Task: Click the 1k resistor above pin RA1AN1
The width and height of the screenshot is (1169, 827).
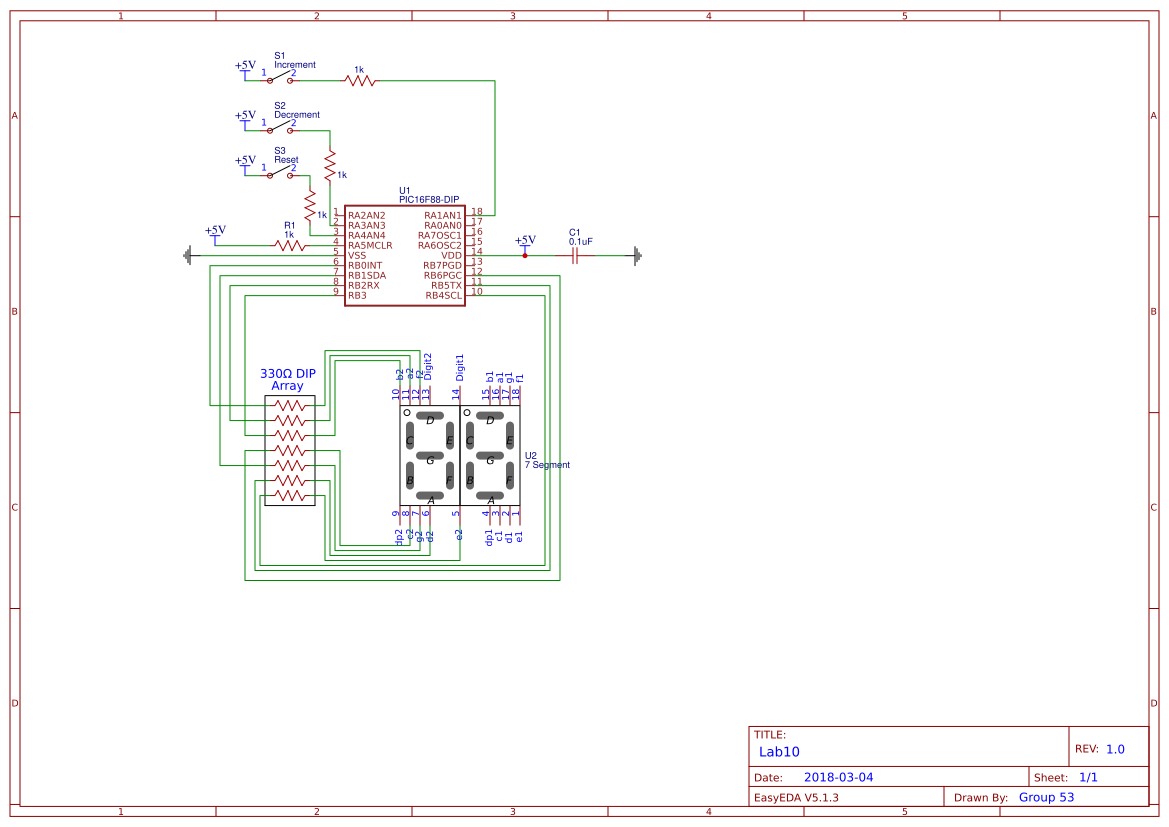Action: coord(360,78)
